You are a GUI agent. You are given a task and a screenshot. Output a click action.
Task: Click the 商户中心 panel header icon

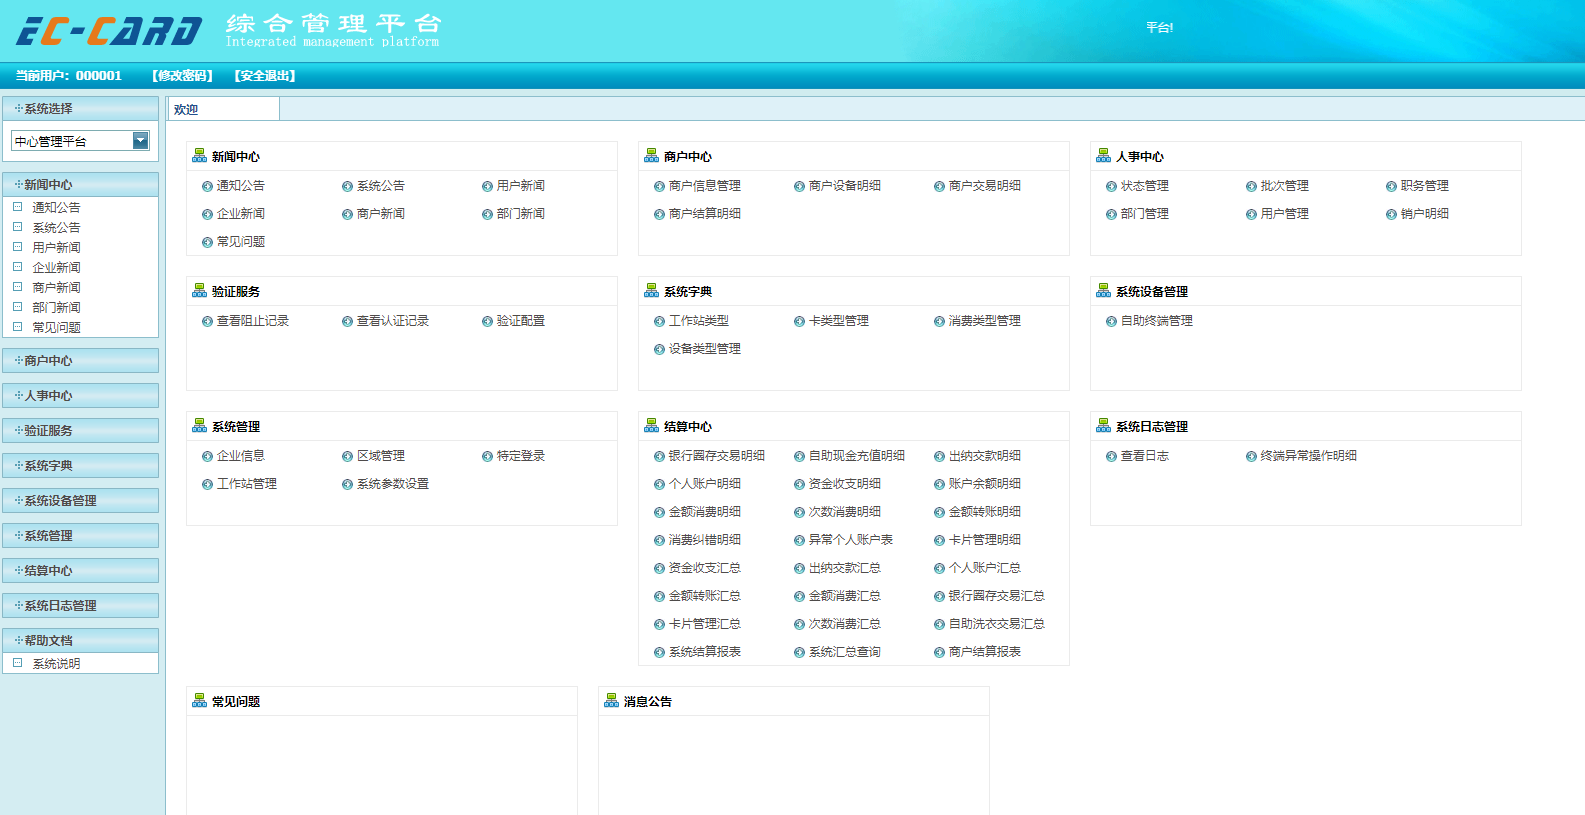pyautogui.click(x=652, y=156)
